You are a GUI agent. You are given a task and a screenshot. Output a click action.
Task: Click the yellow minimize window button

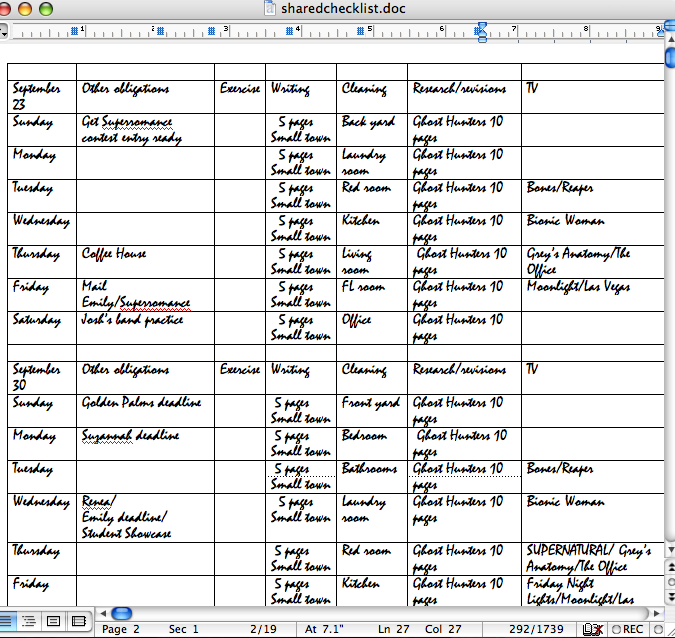click(25, 9)
